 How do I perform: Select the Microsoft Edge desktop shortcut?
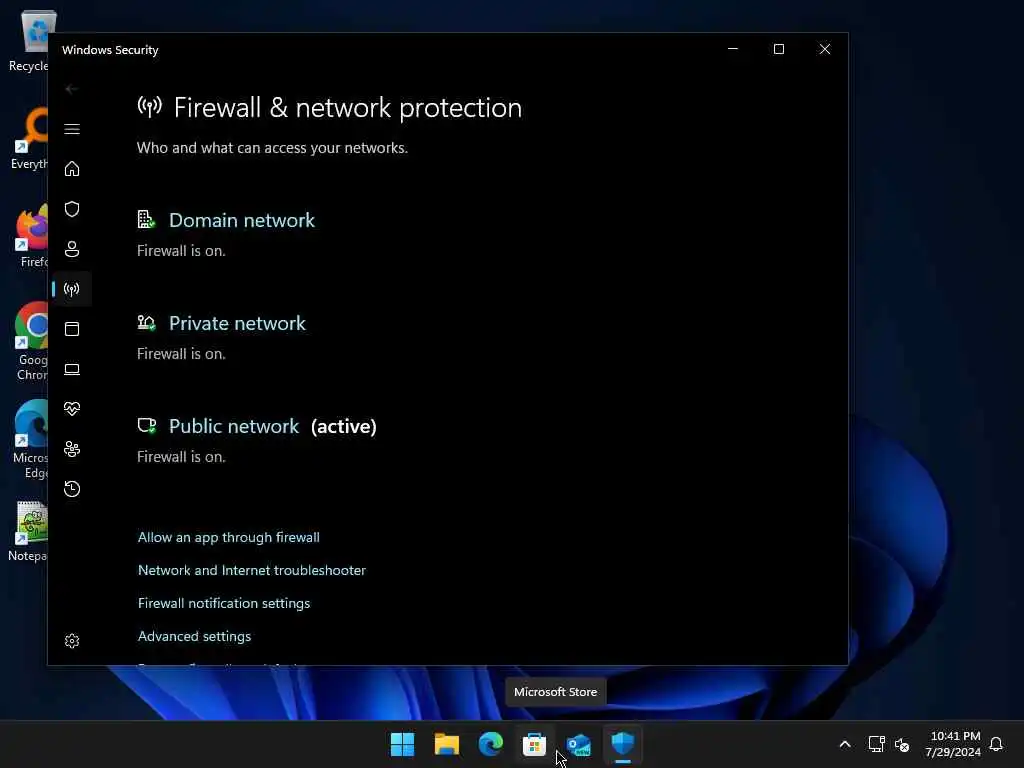point(29,440)
